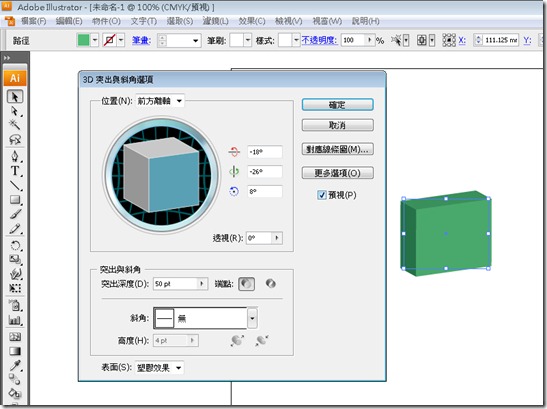Image resolution: width=547 pixels, height=409 pixels.
Task: Click the 更多選項(O) button
Action: click(x=337, y=173)
